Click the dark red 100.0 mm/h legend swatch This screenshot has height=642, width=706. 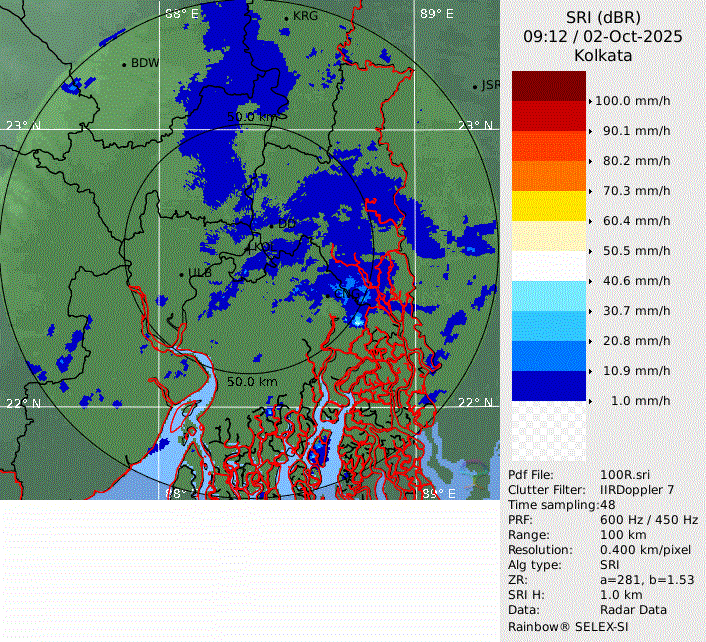(548, 86)
